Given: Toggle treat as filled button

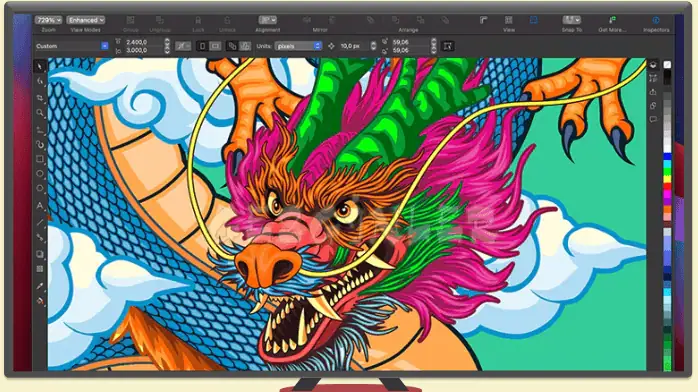Looking at the screenshot, I should point(448,46).
